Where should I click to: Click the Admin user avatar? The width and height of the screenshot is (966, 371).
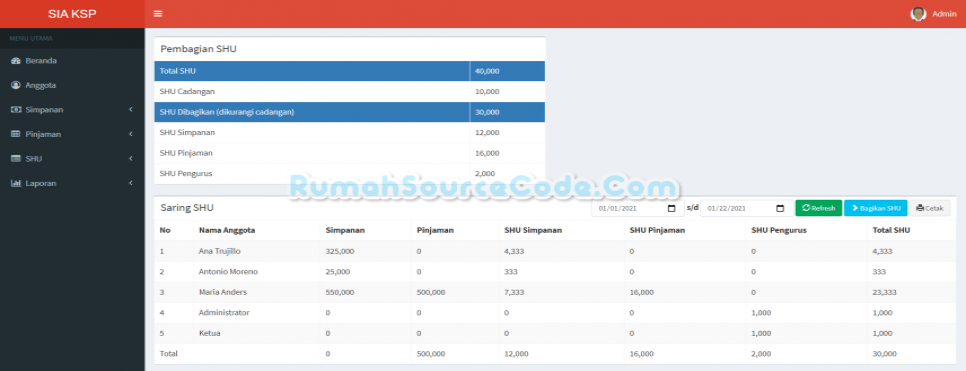(x=918, y=14)
